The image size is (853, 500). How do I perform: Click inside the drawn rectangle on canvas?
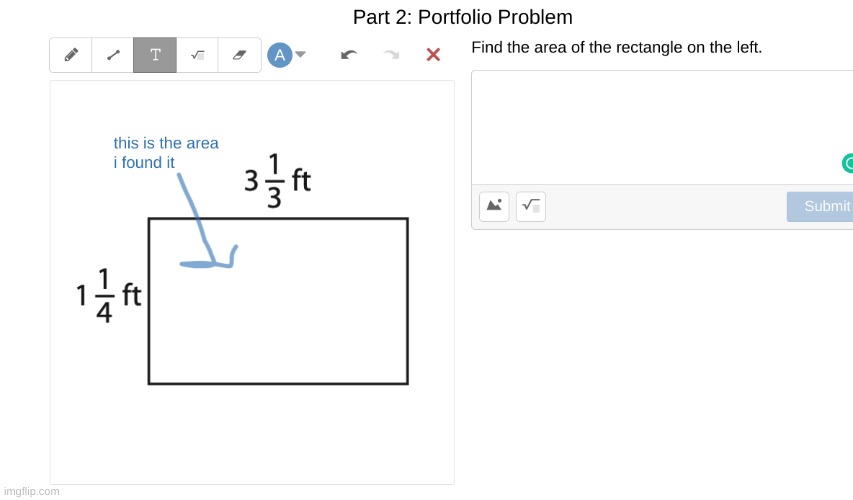300,320
